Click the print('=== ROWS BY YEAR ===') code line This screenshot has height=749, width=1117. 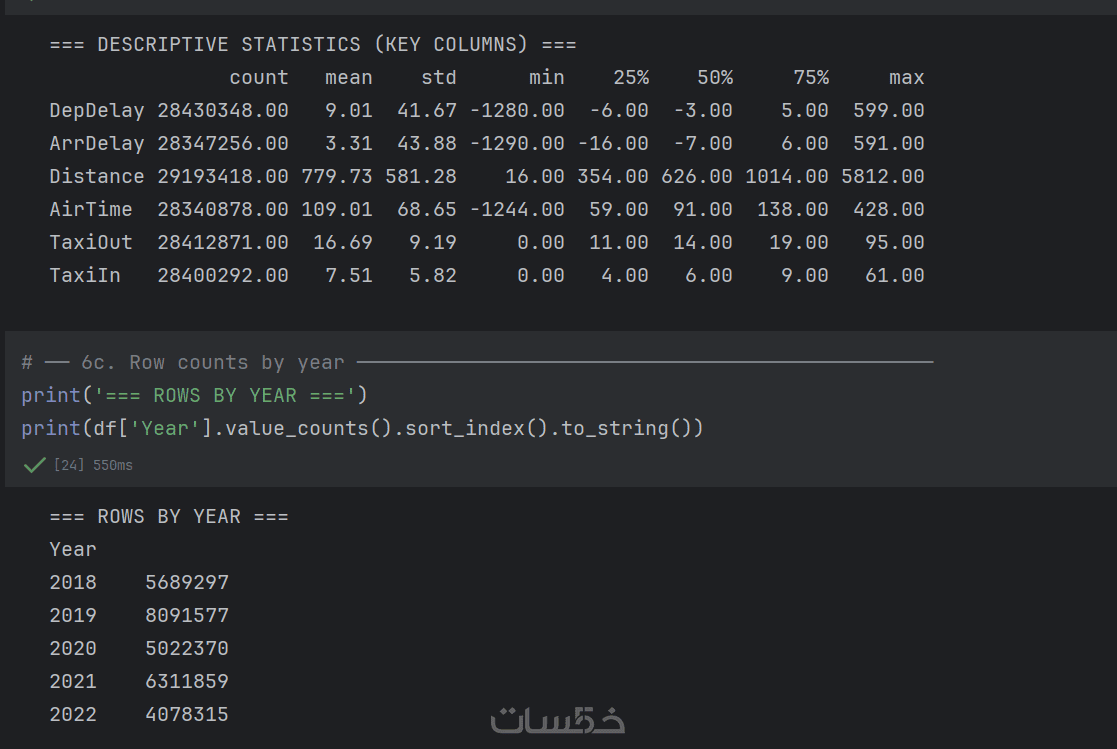click(195, 395)
